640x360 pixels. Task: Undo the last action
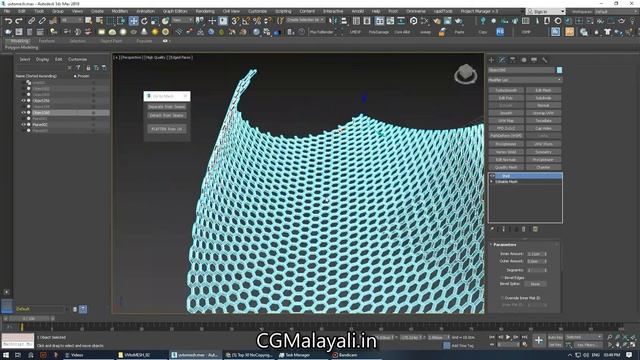pos(8,20)
